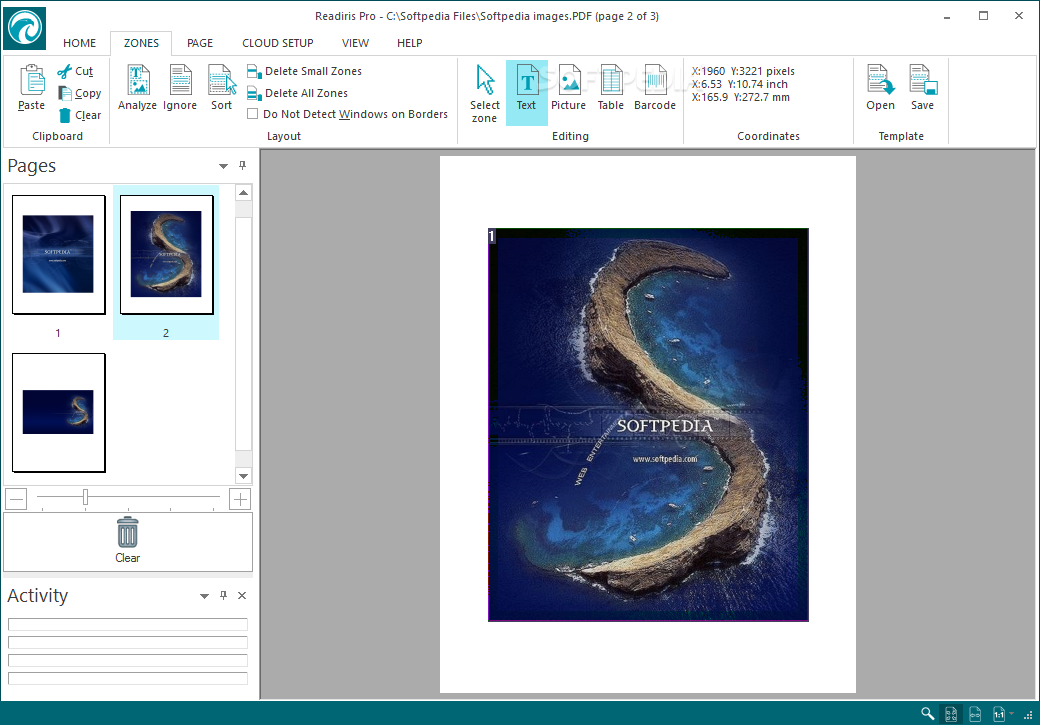The image size is (1040, 725).
Task: Click the Paste icon in Clipboard group
Action: 32,88
